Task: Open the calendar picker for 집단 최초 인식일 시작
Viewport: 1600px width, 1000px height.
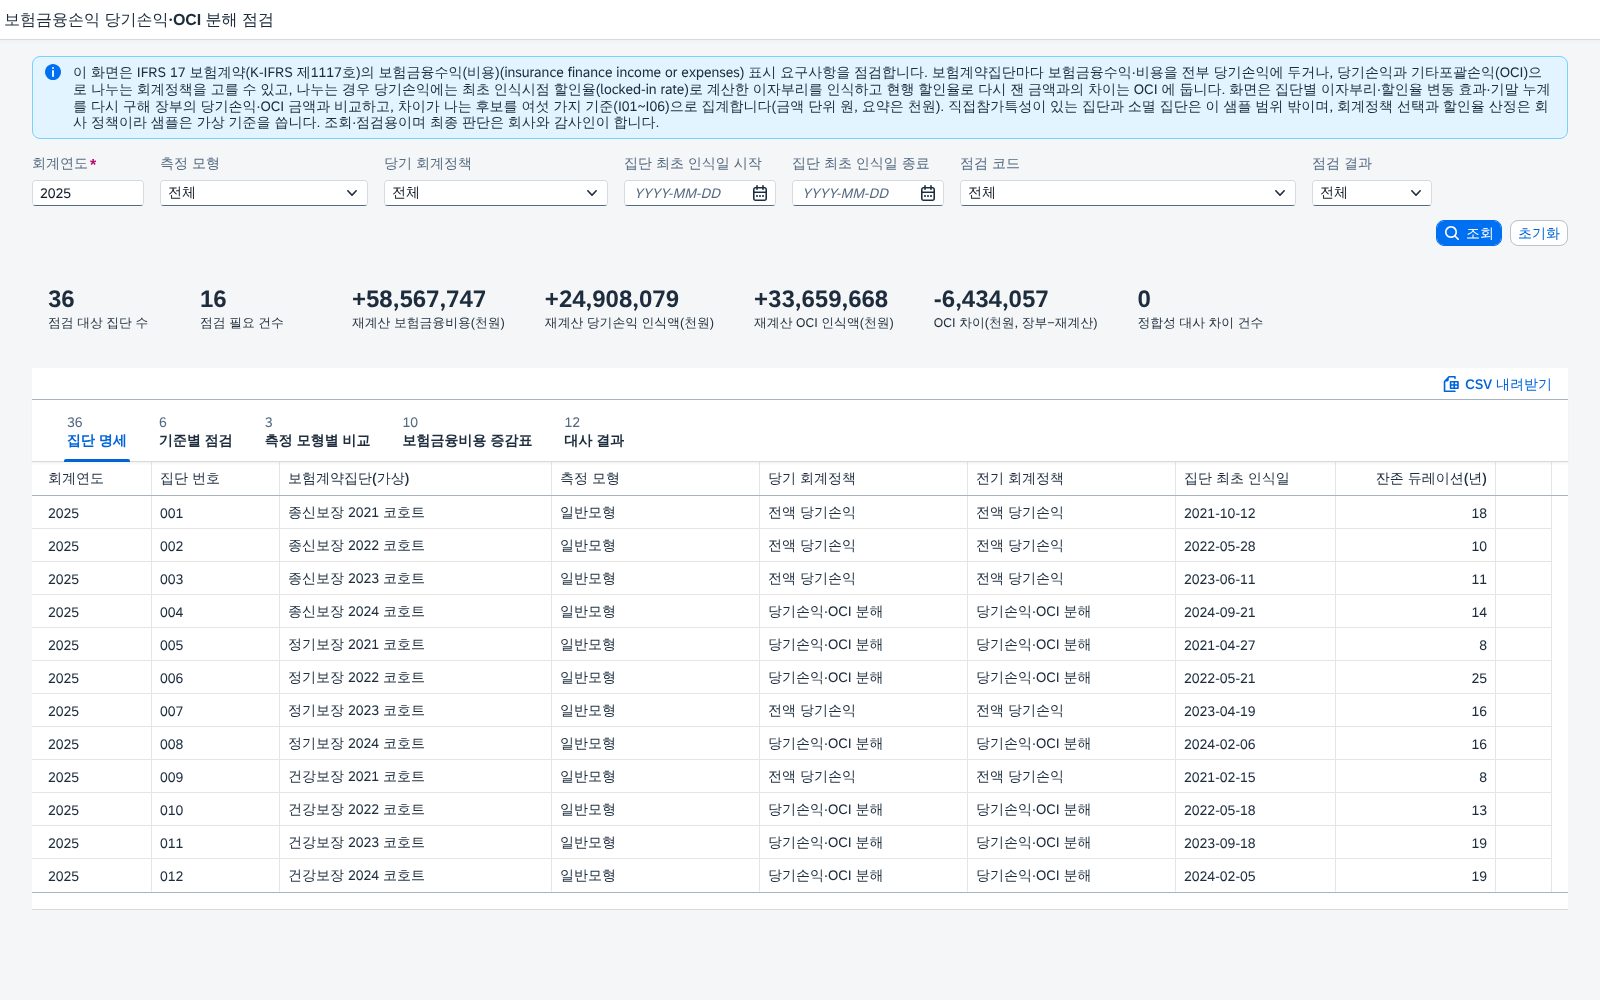Action: (760, 193)
